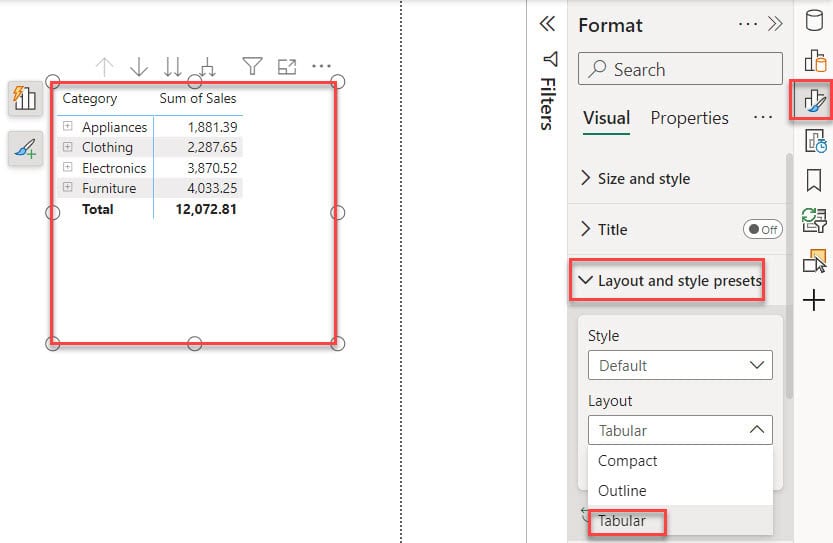
Task: Click the Format pane vertical scrollbar
Action: click(x=789, y=276)
